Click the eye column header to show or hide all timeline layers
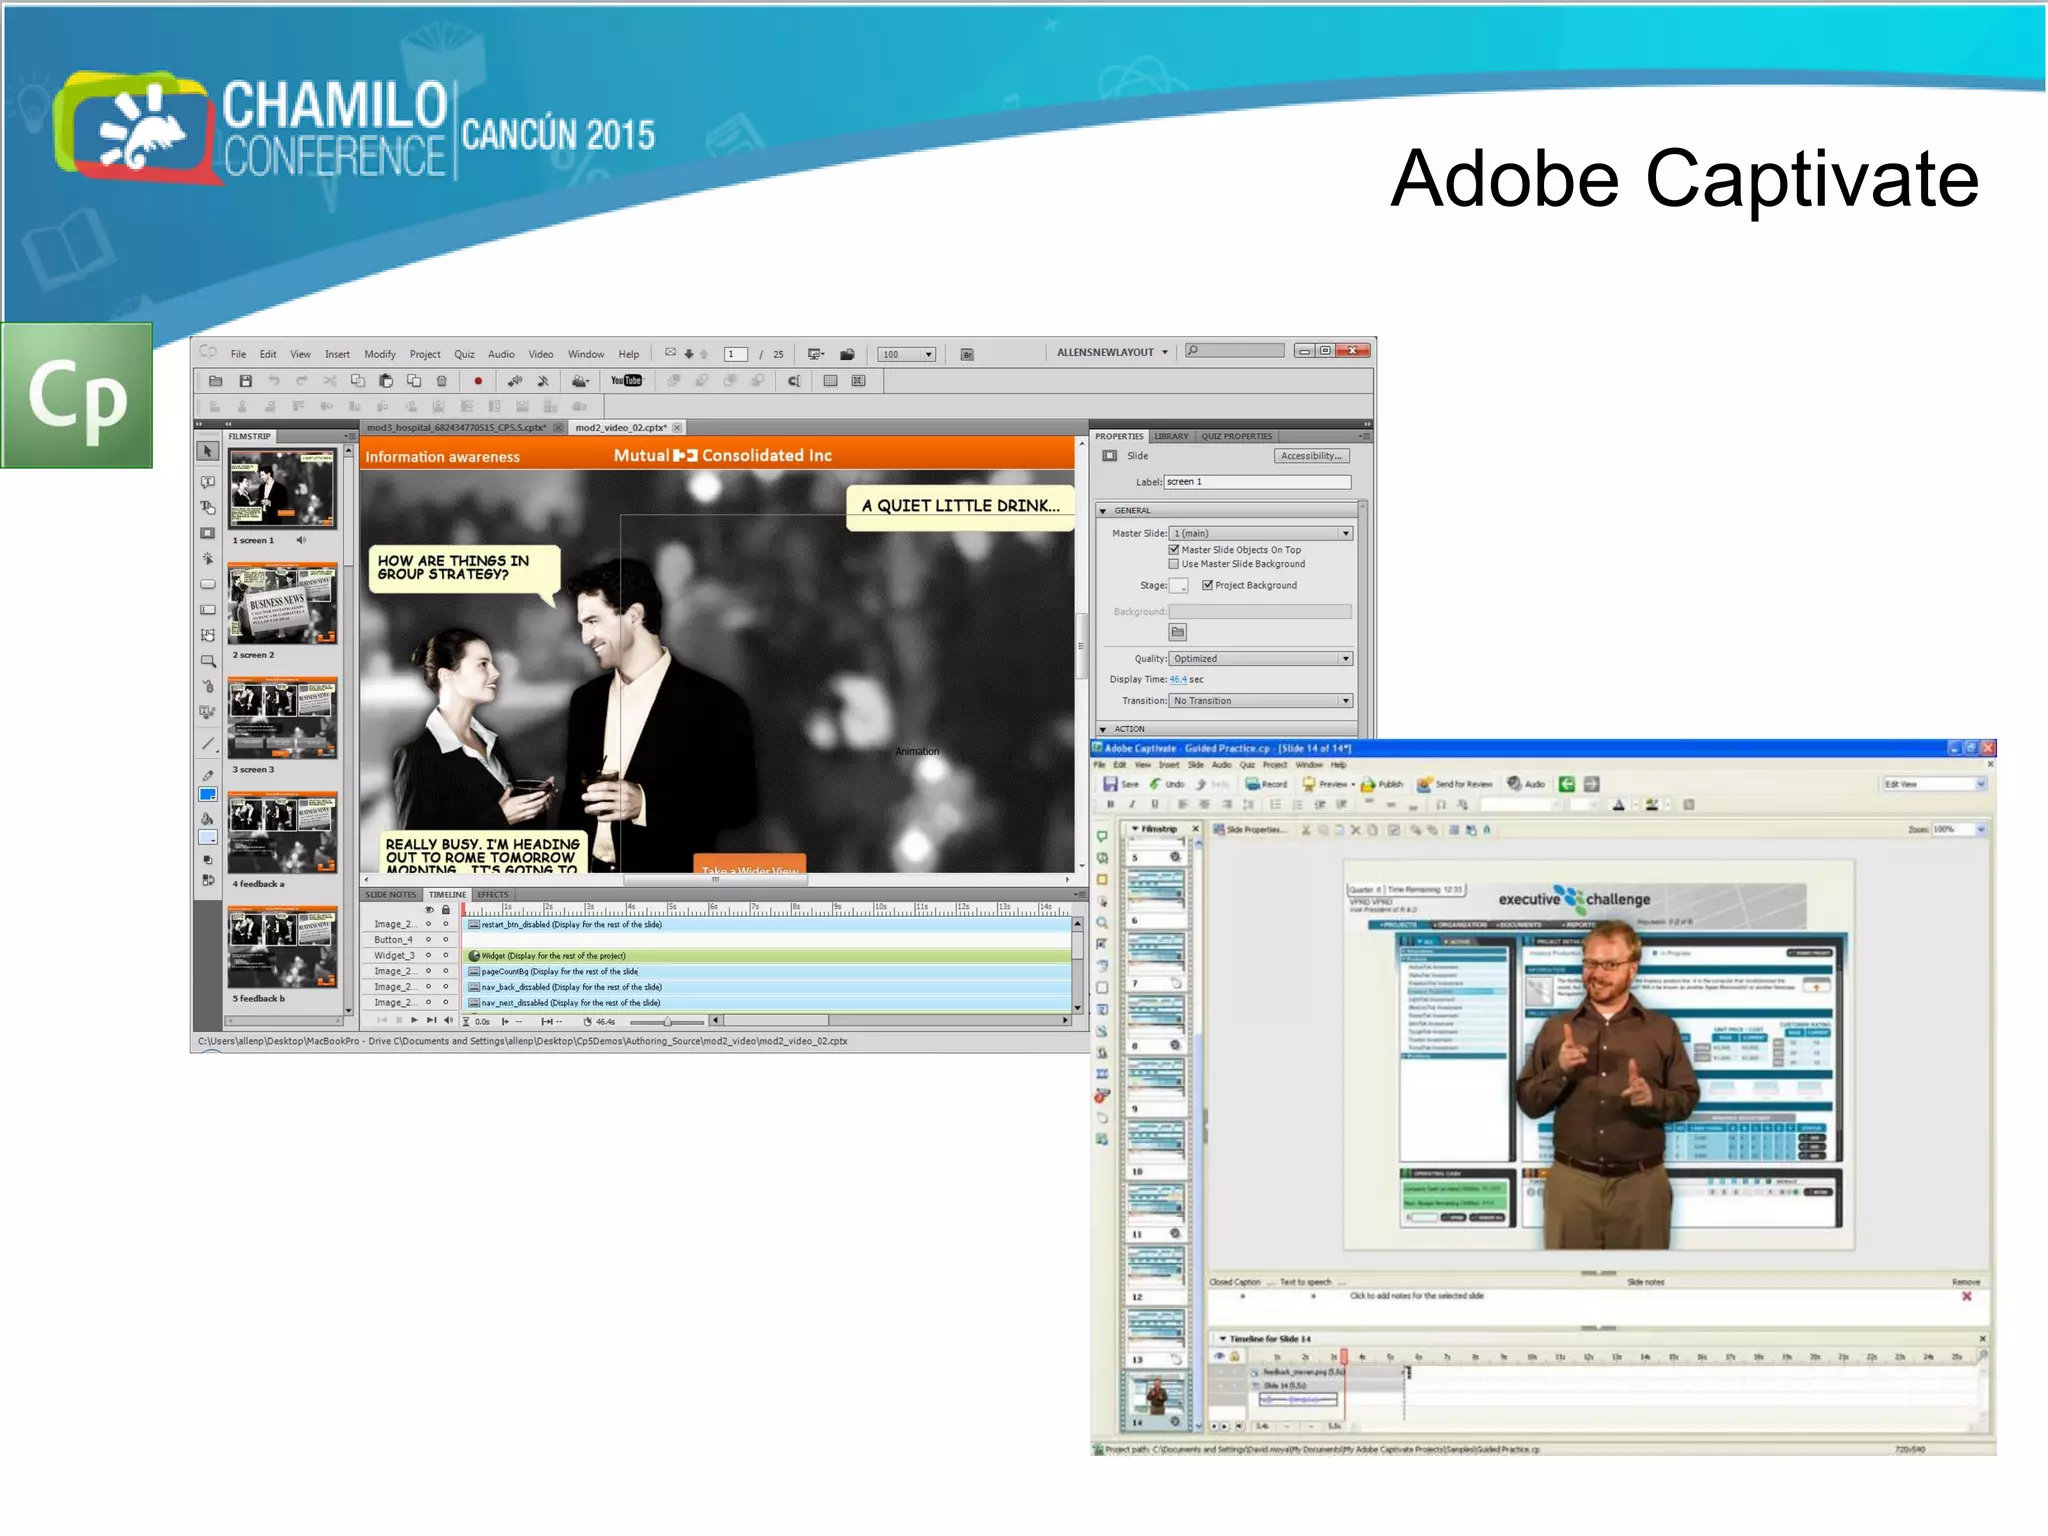The height and width of the screenshot is (1536, 2048). tap(430, 910)
